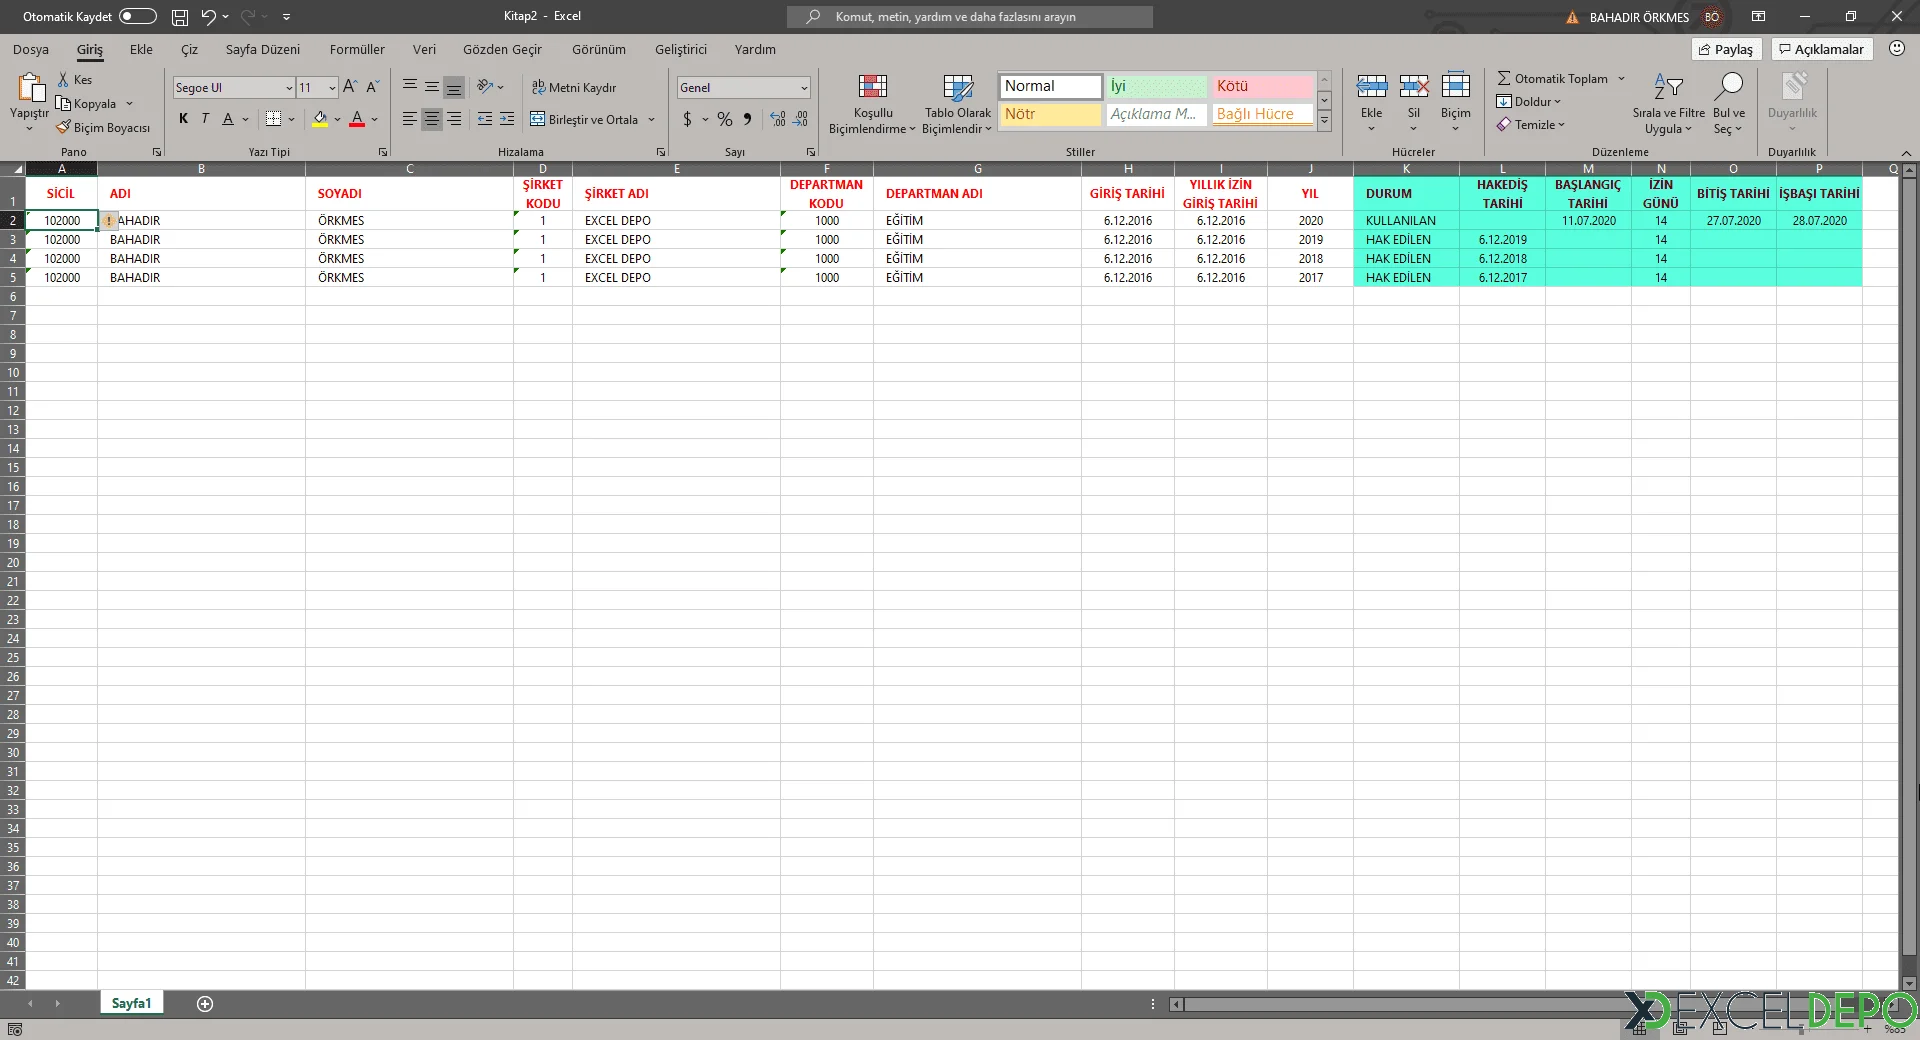Toggle the Otomatik Kaydet switch
This screenshot has width=1920, height=1040.
(138, 16)
